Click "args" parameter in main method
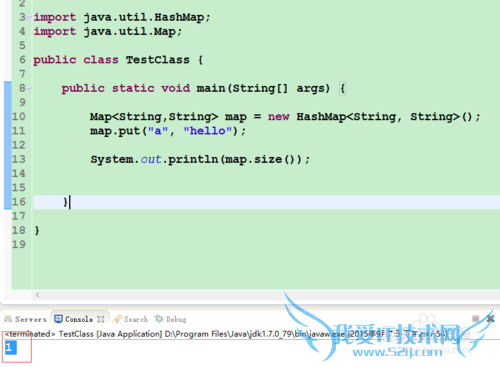The image size is (500, 367). 310,89
